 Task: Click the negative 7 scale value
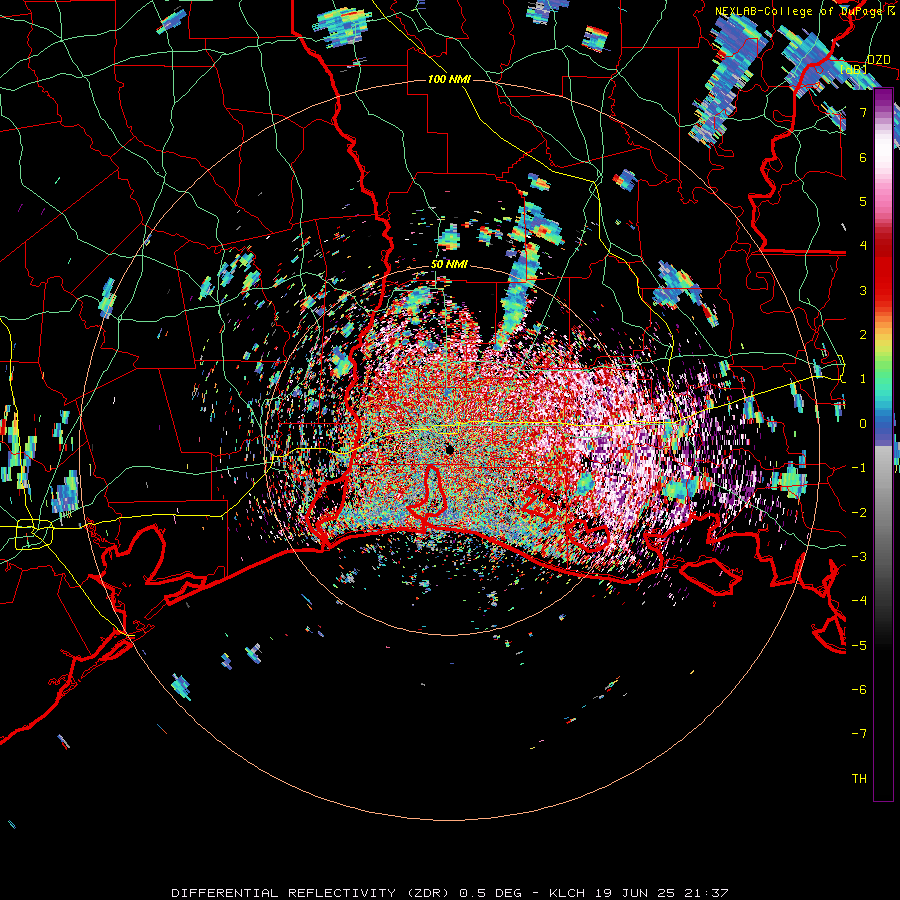click(859, 734)
